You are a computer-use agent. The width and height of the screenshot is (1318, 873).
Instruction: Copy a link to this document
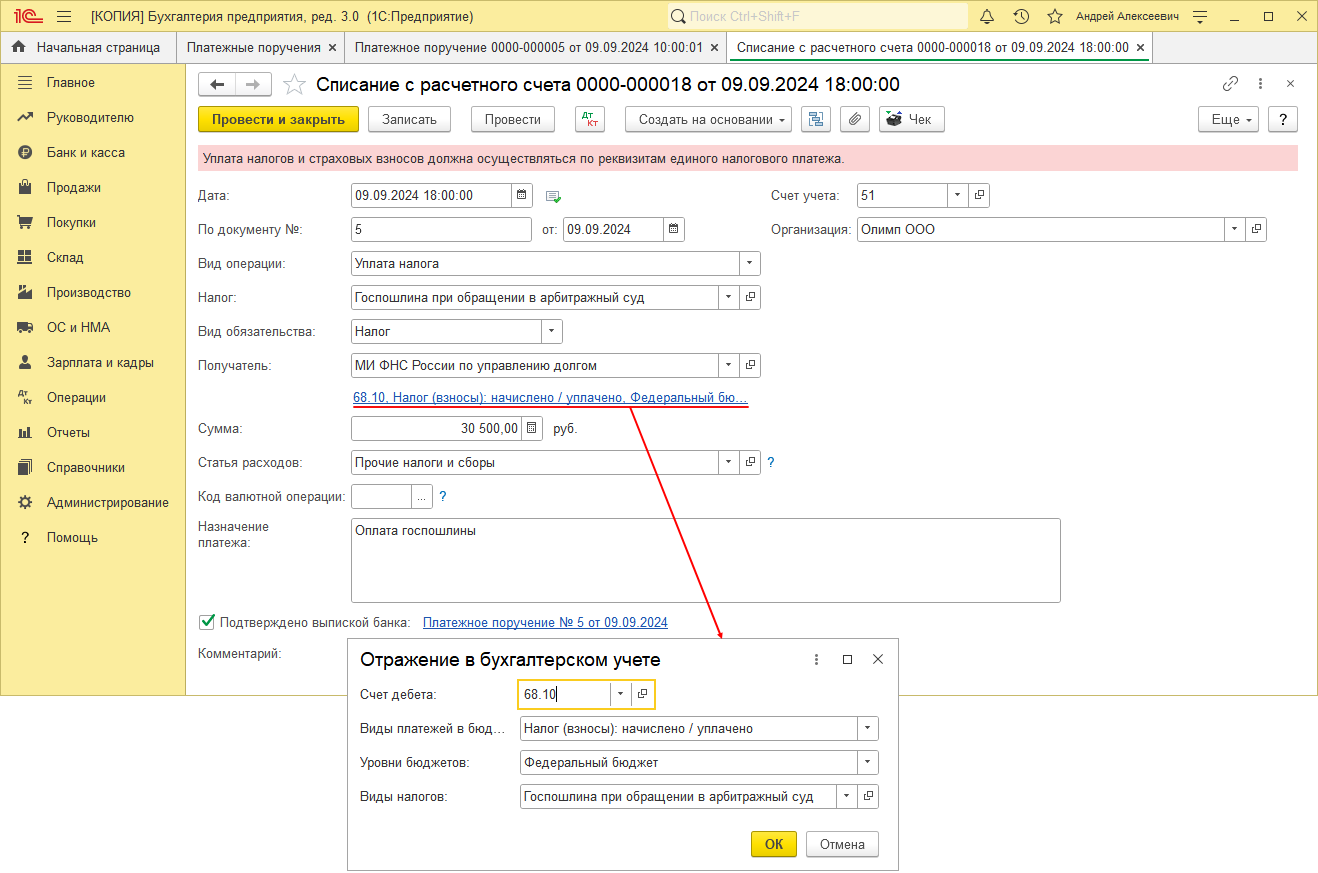pos(1230,84)
